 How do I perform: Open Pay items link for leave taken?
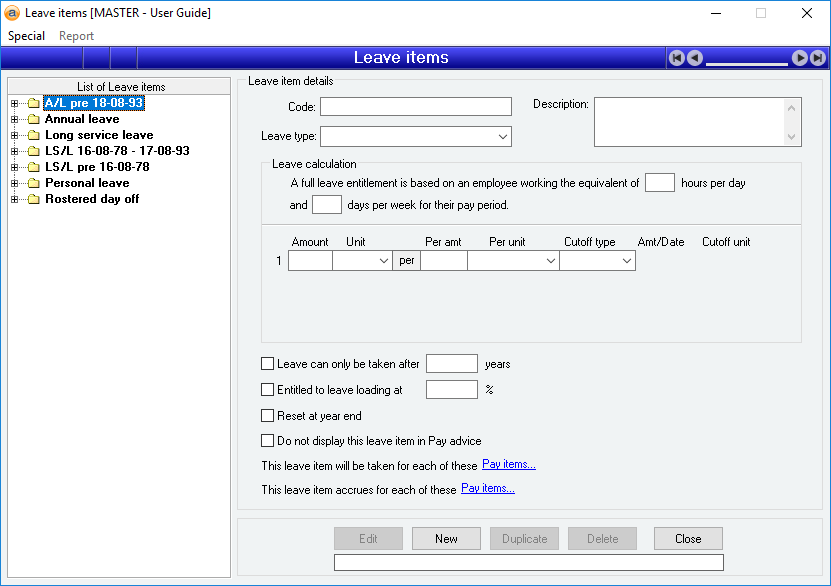(508, 464)
